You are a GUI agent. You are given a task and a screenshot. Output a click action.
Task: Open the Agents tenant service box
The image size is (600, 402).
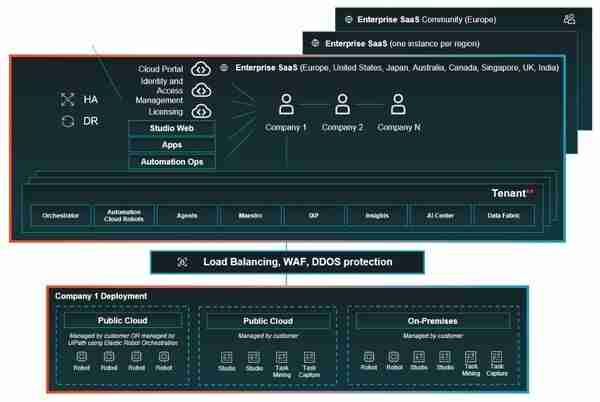(187, 216)
